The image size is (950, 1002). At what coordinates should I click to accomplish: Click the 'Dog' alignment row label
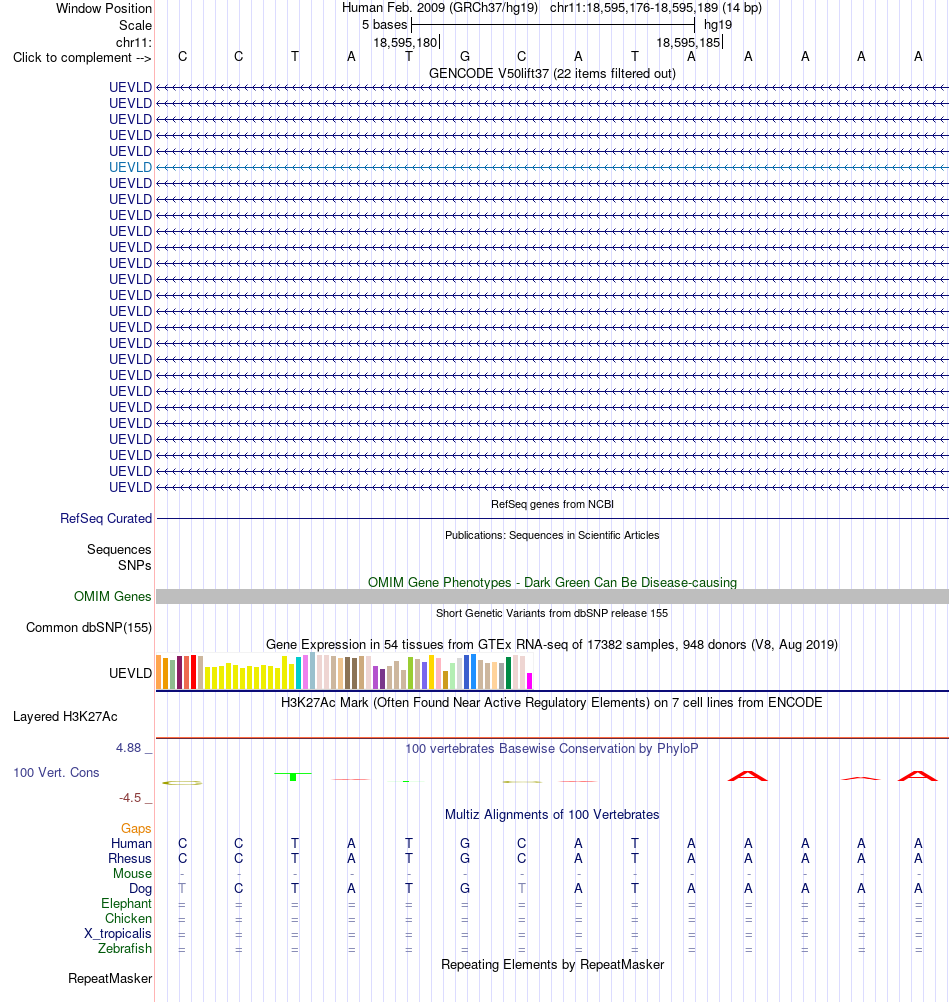(141, 889)
